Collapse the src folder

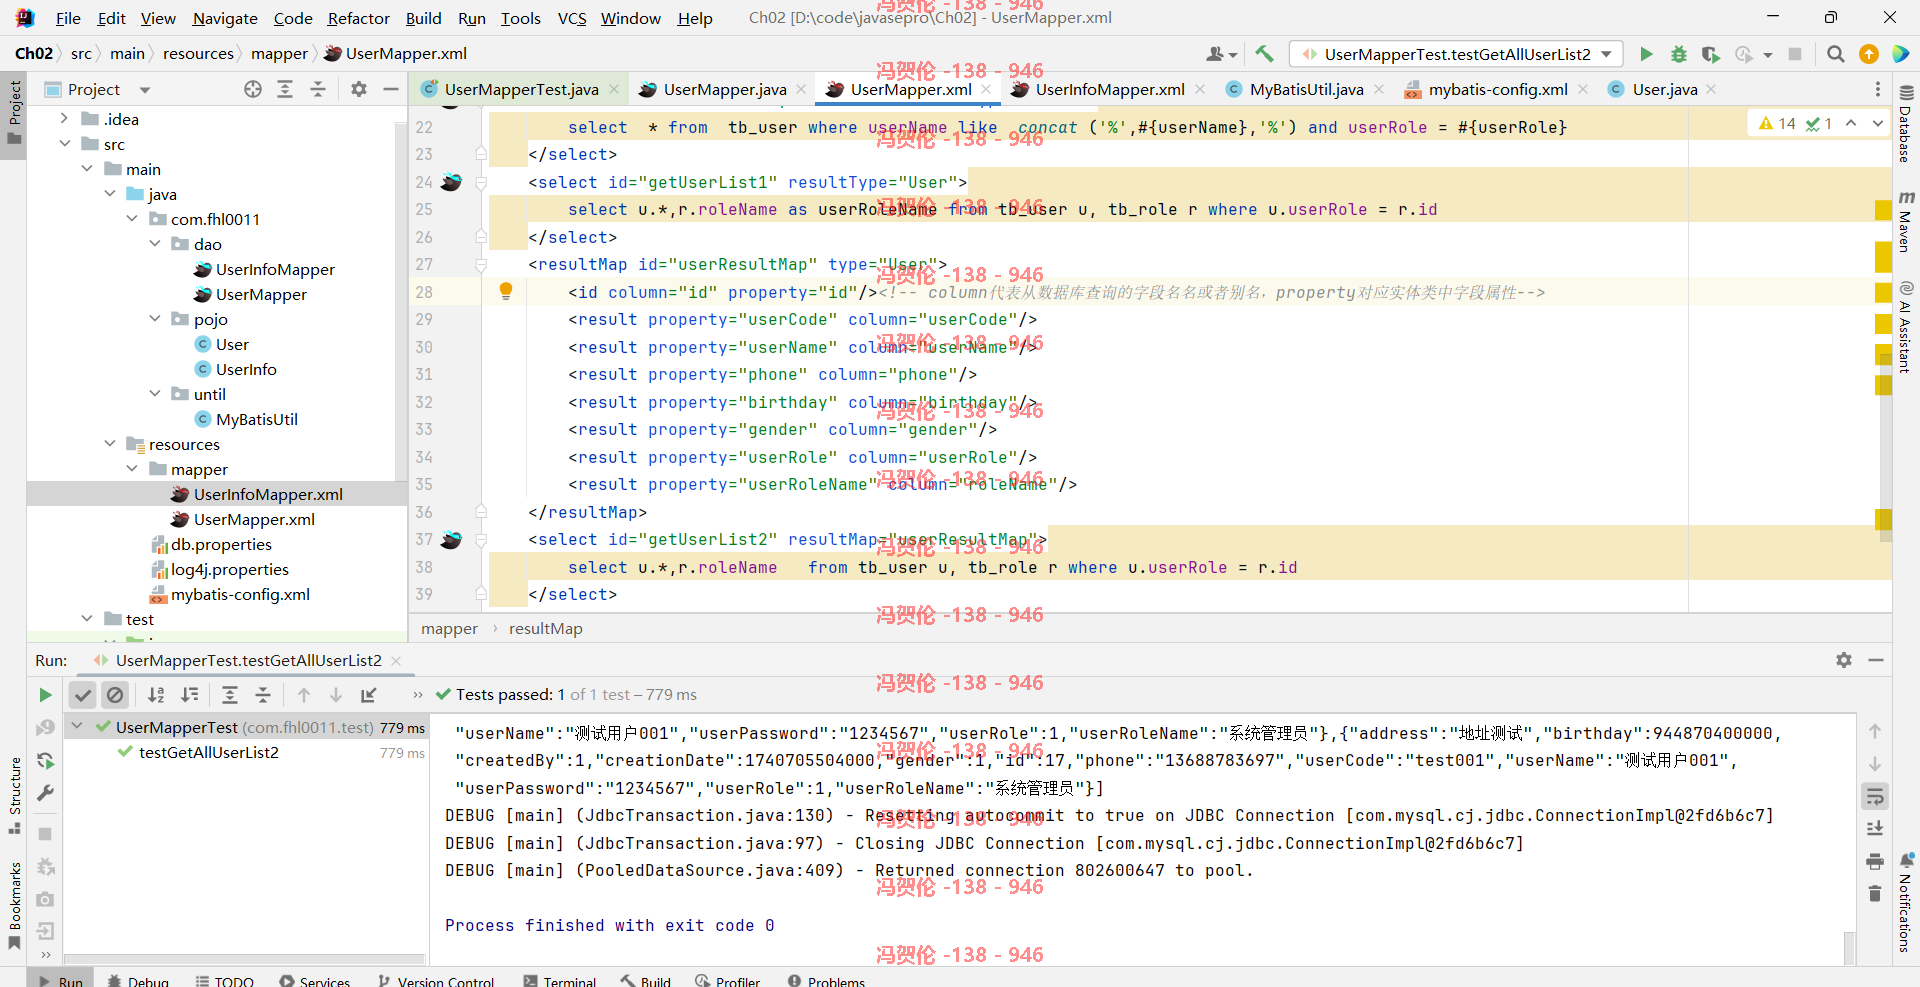point(64,144)
